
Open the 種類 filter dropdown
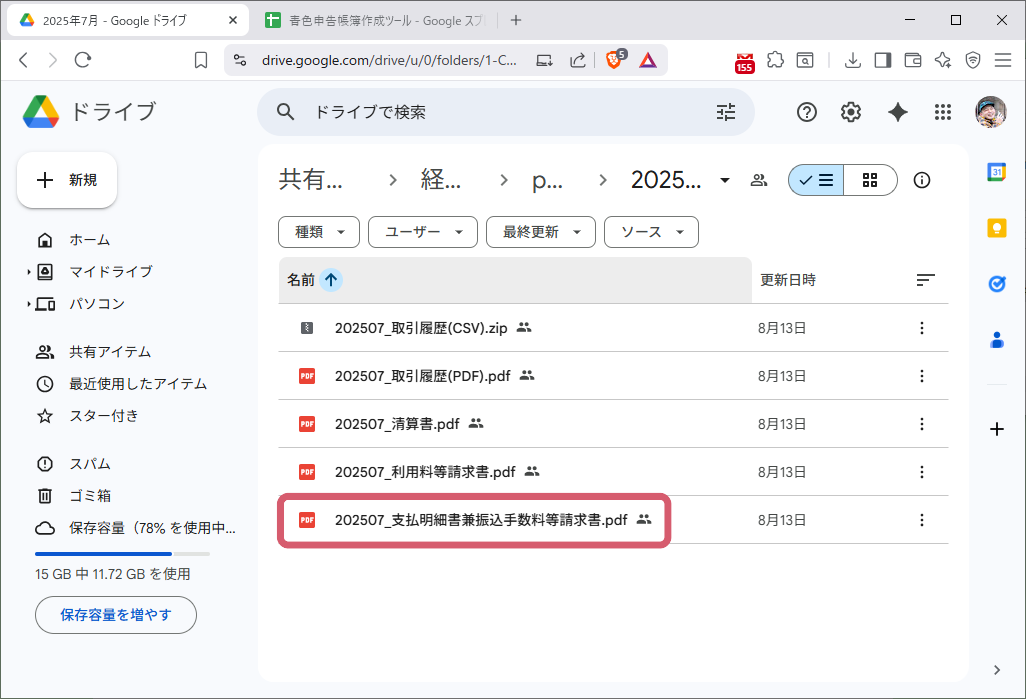click(x=318, y=232)
